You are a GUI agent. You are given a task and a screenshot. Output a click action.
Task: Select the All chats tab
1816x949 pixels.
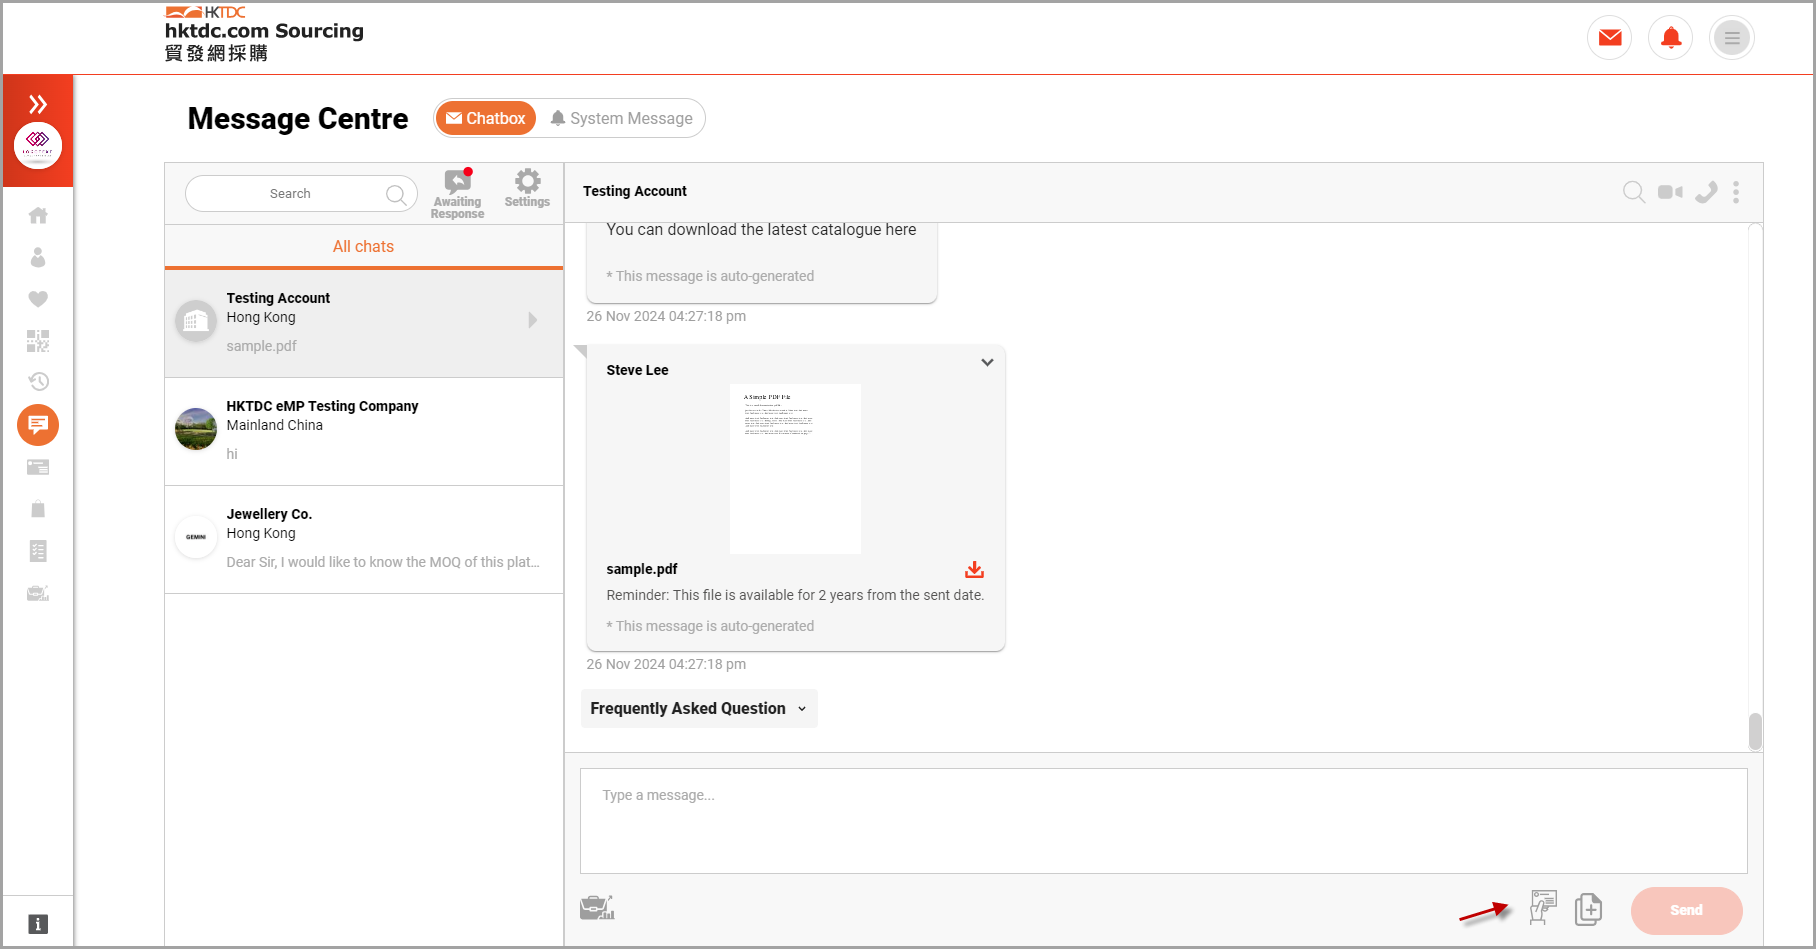363,246
